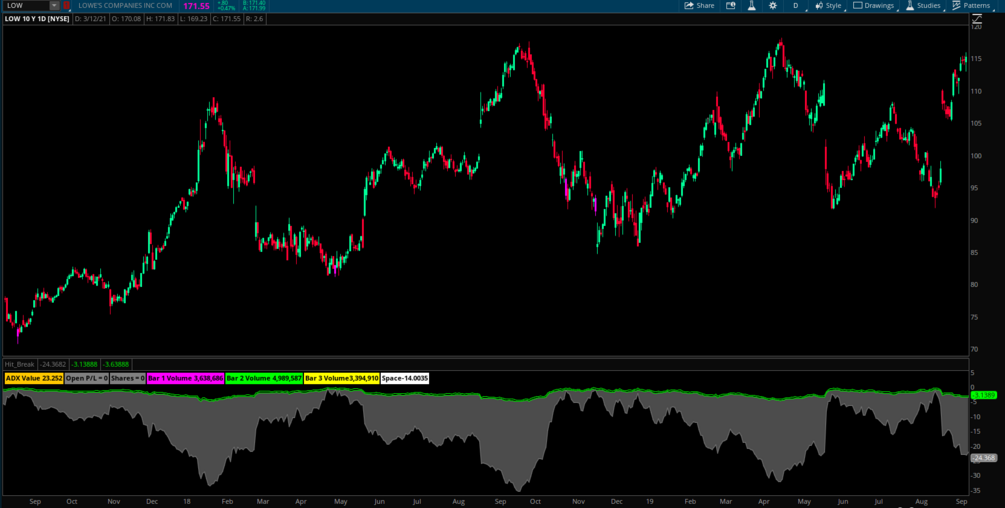
Task: Click the O: 170.08 open value
Action: tap(126, 19)
